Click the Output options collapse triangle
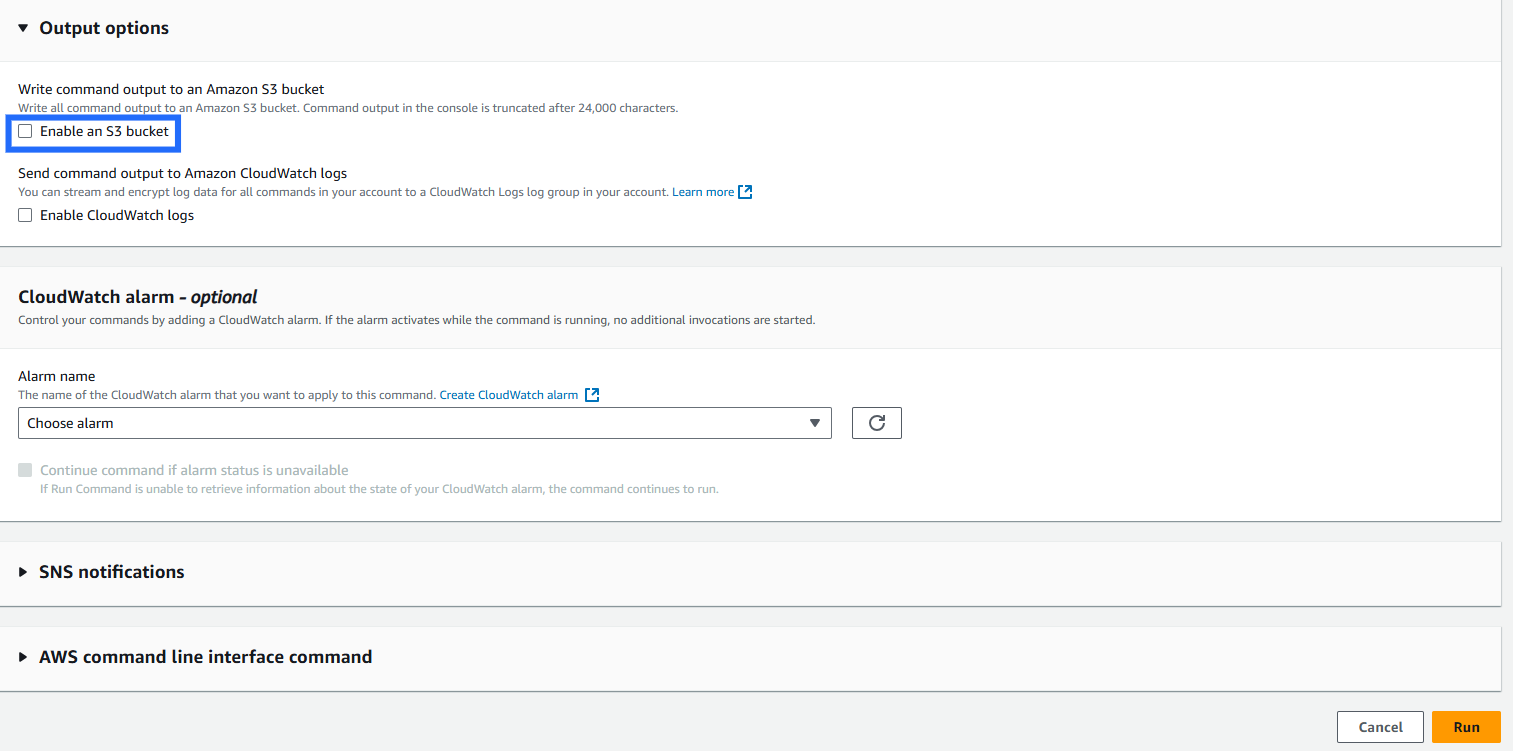 tap(23, 28)
